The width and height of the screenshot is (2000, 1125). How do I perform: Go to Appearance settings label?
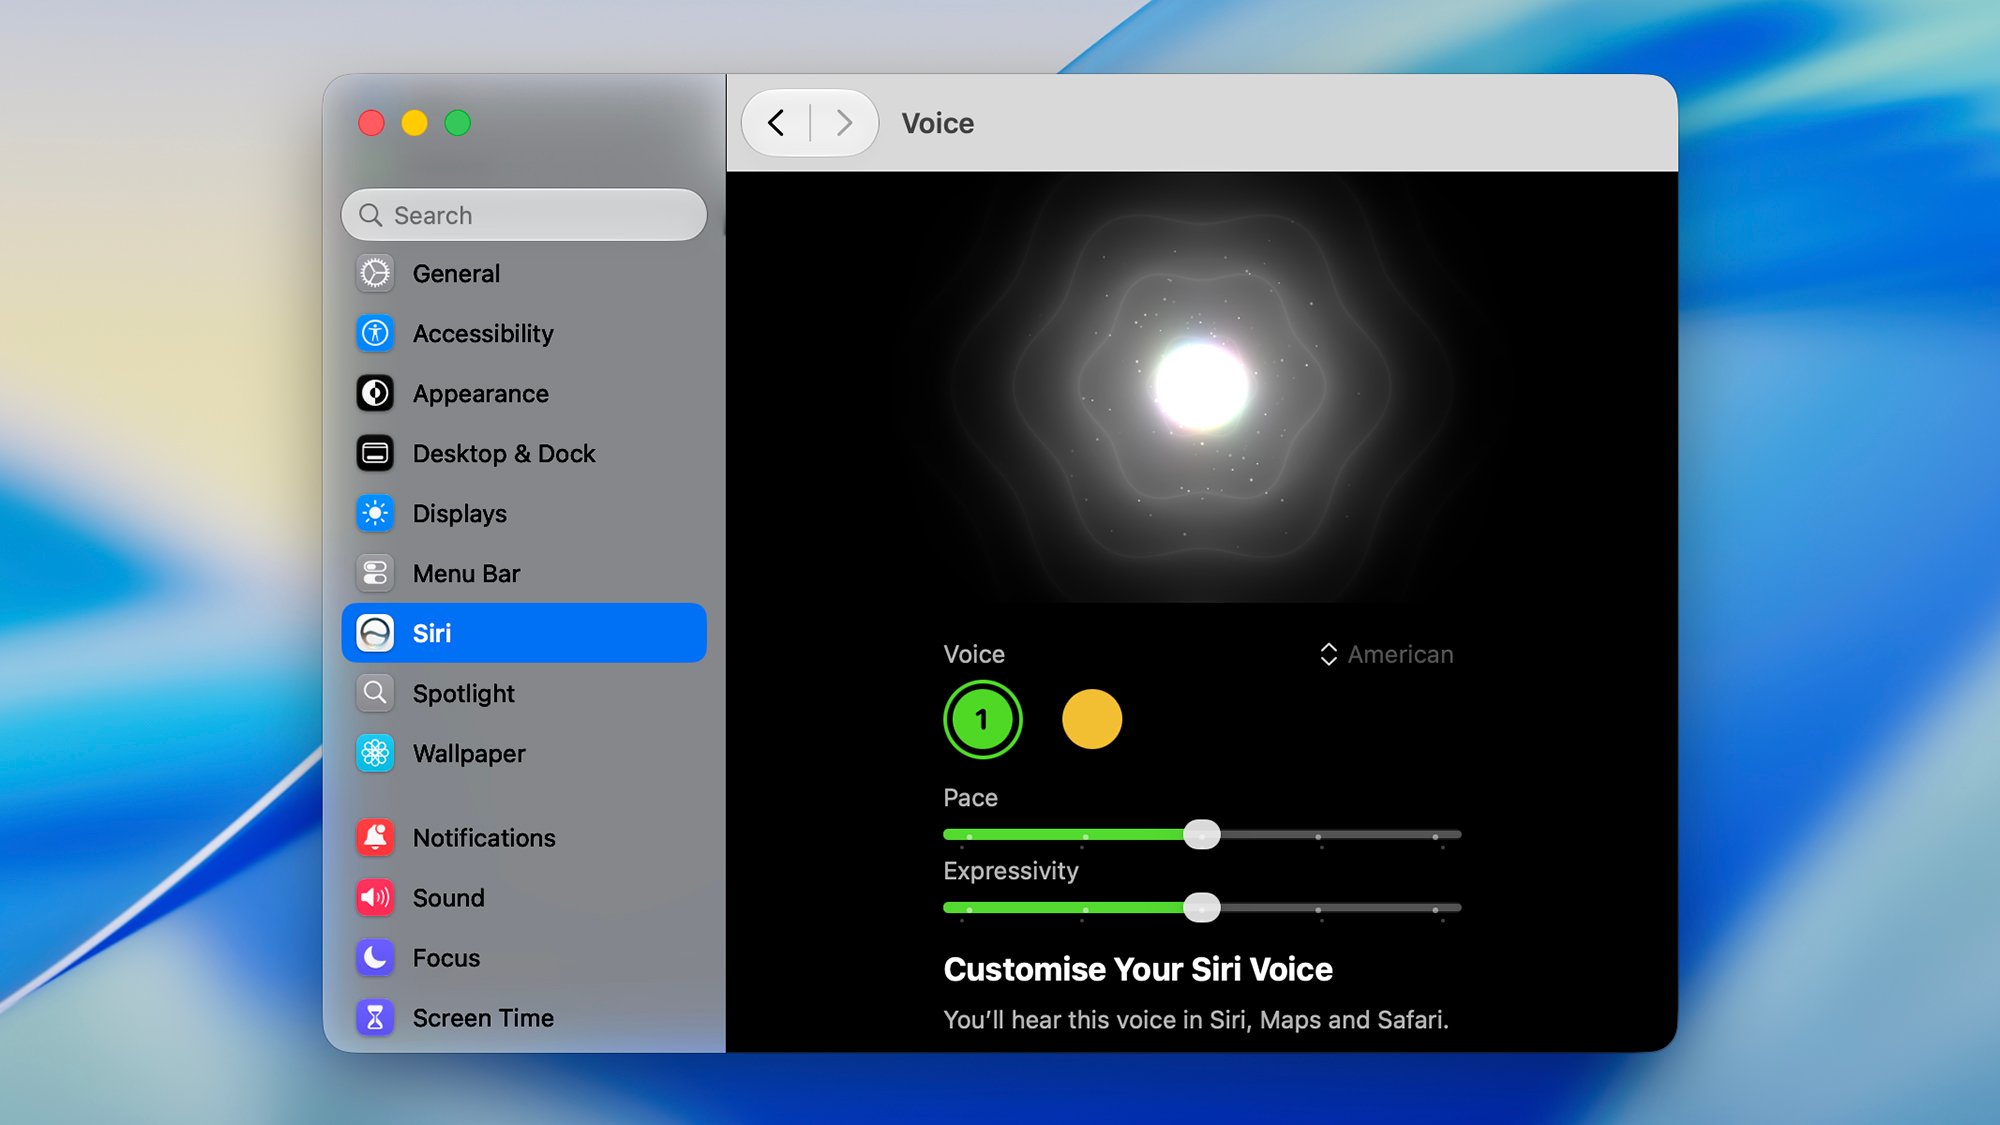click(481, 394)
